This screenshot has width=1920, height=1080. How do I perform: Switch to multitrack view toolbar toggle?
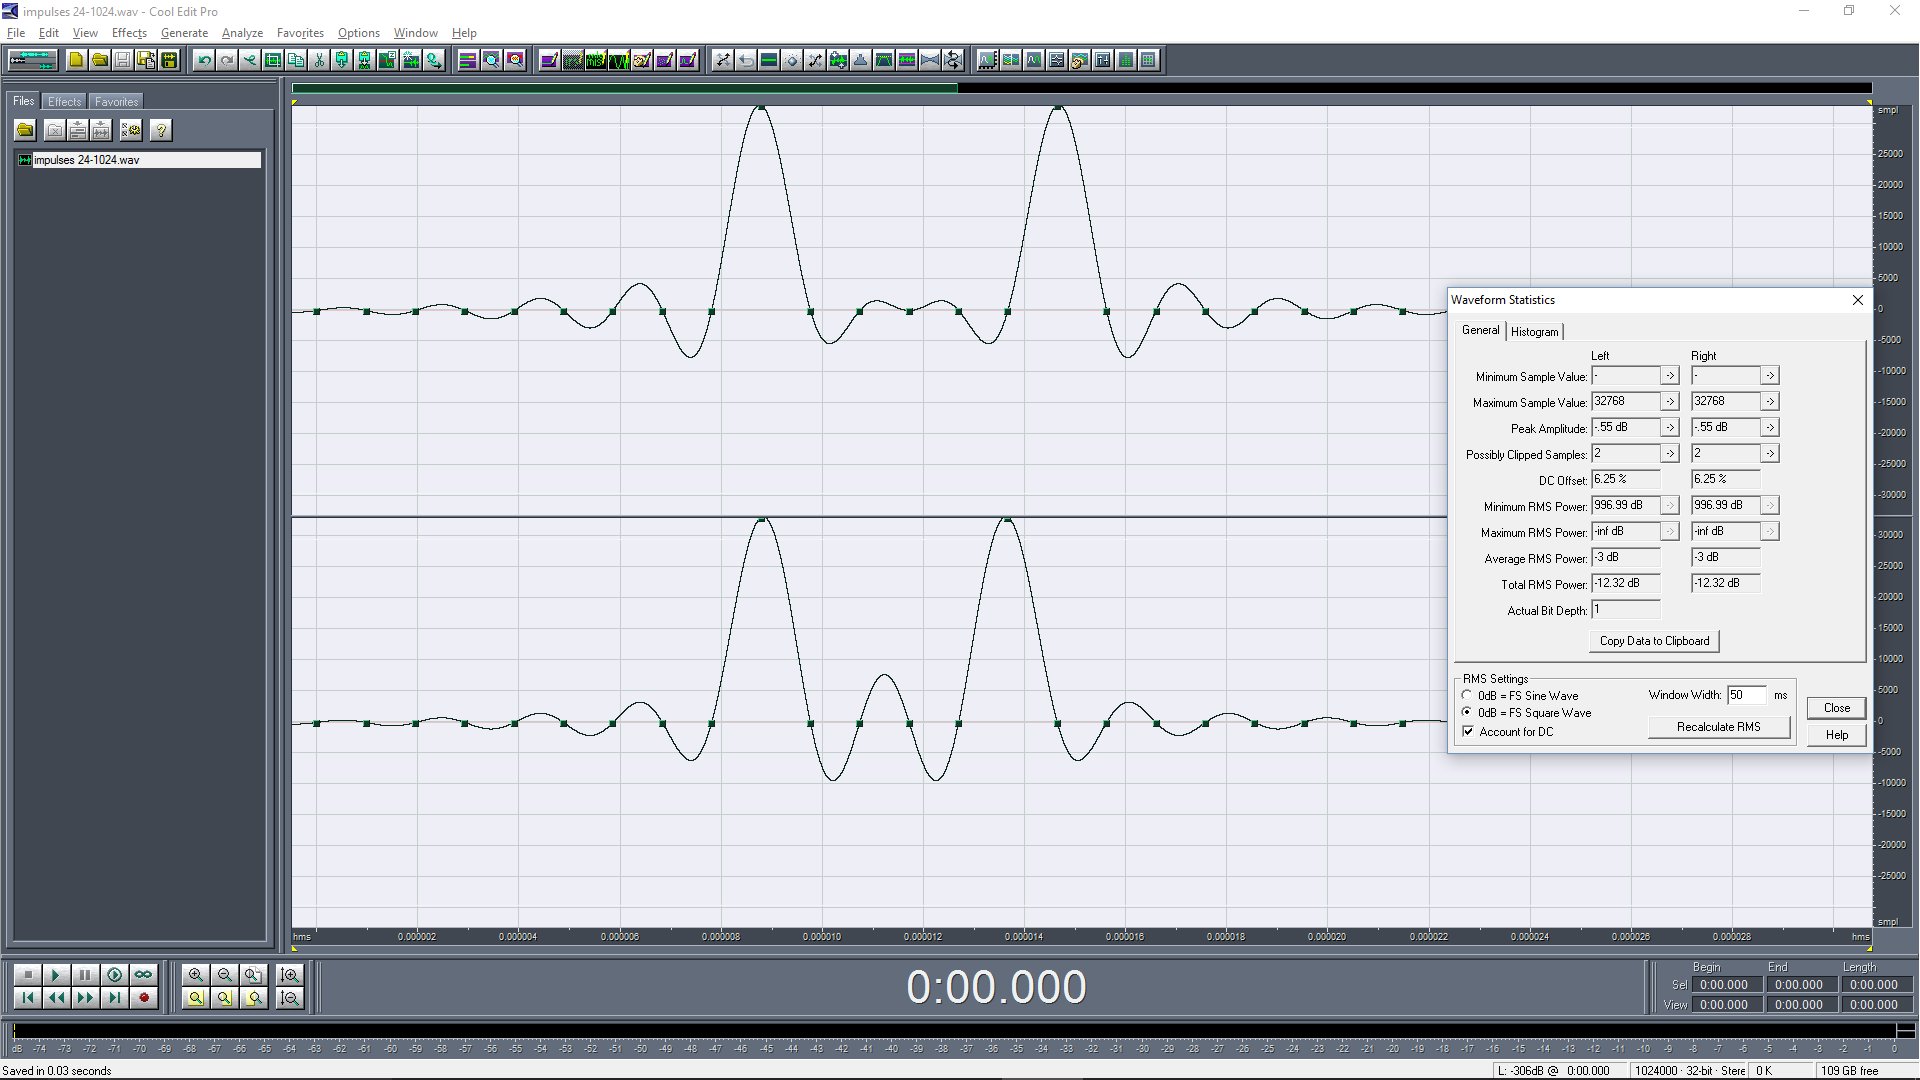coord(33,60)
